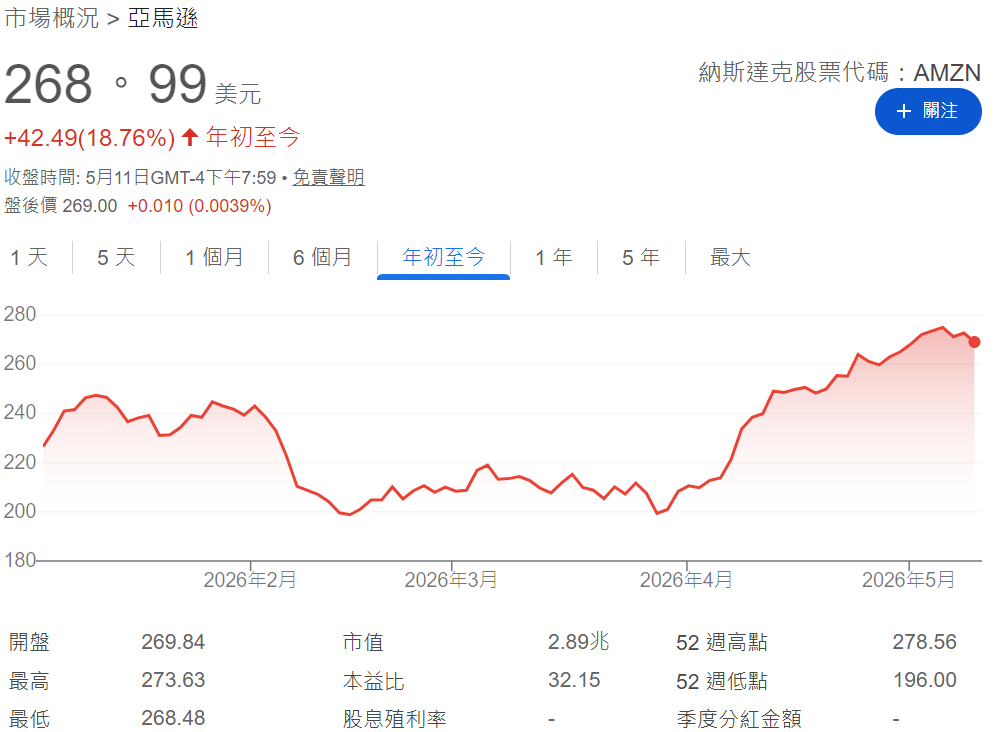Switch to the 1 個月 tab
This screenshot has width=995, height=732.
pos(214,258)
